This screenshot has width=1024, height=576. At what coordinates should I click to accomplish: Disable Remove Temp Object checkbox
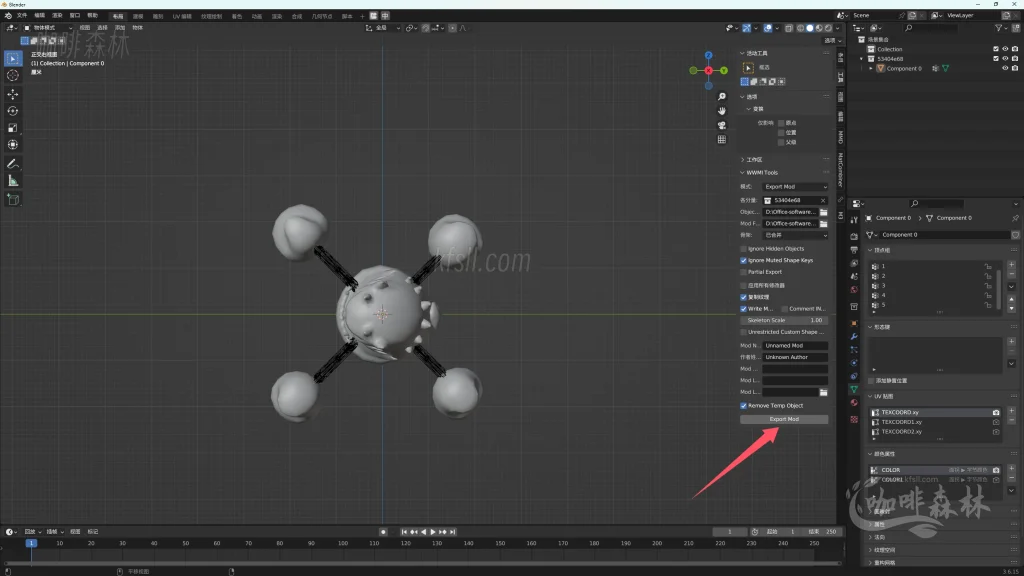743,406
